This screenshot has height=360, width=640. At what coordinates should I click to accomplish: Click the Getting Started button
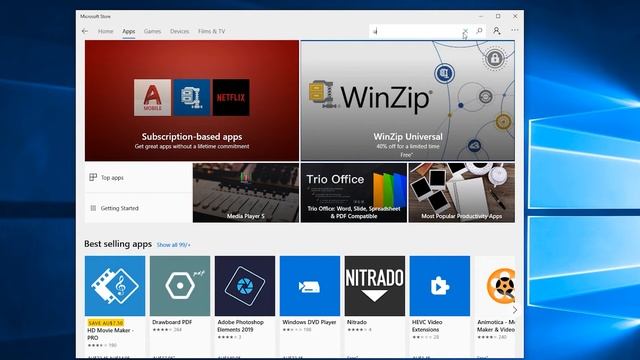coord(138,208)
